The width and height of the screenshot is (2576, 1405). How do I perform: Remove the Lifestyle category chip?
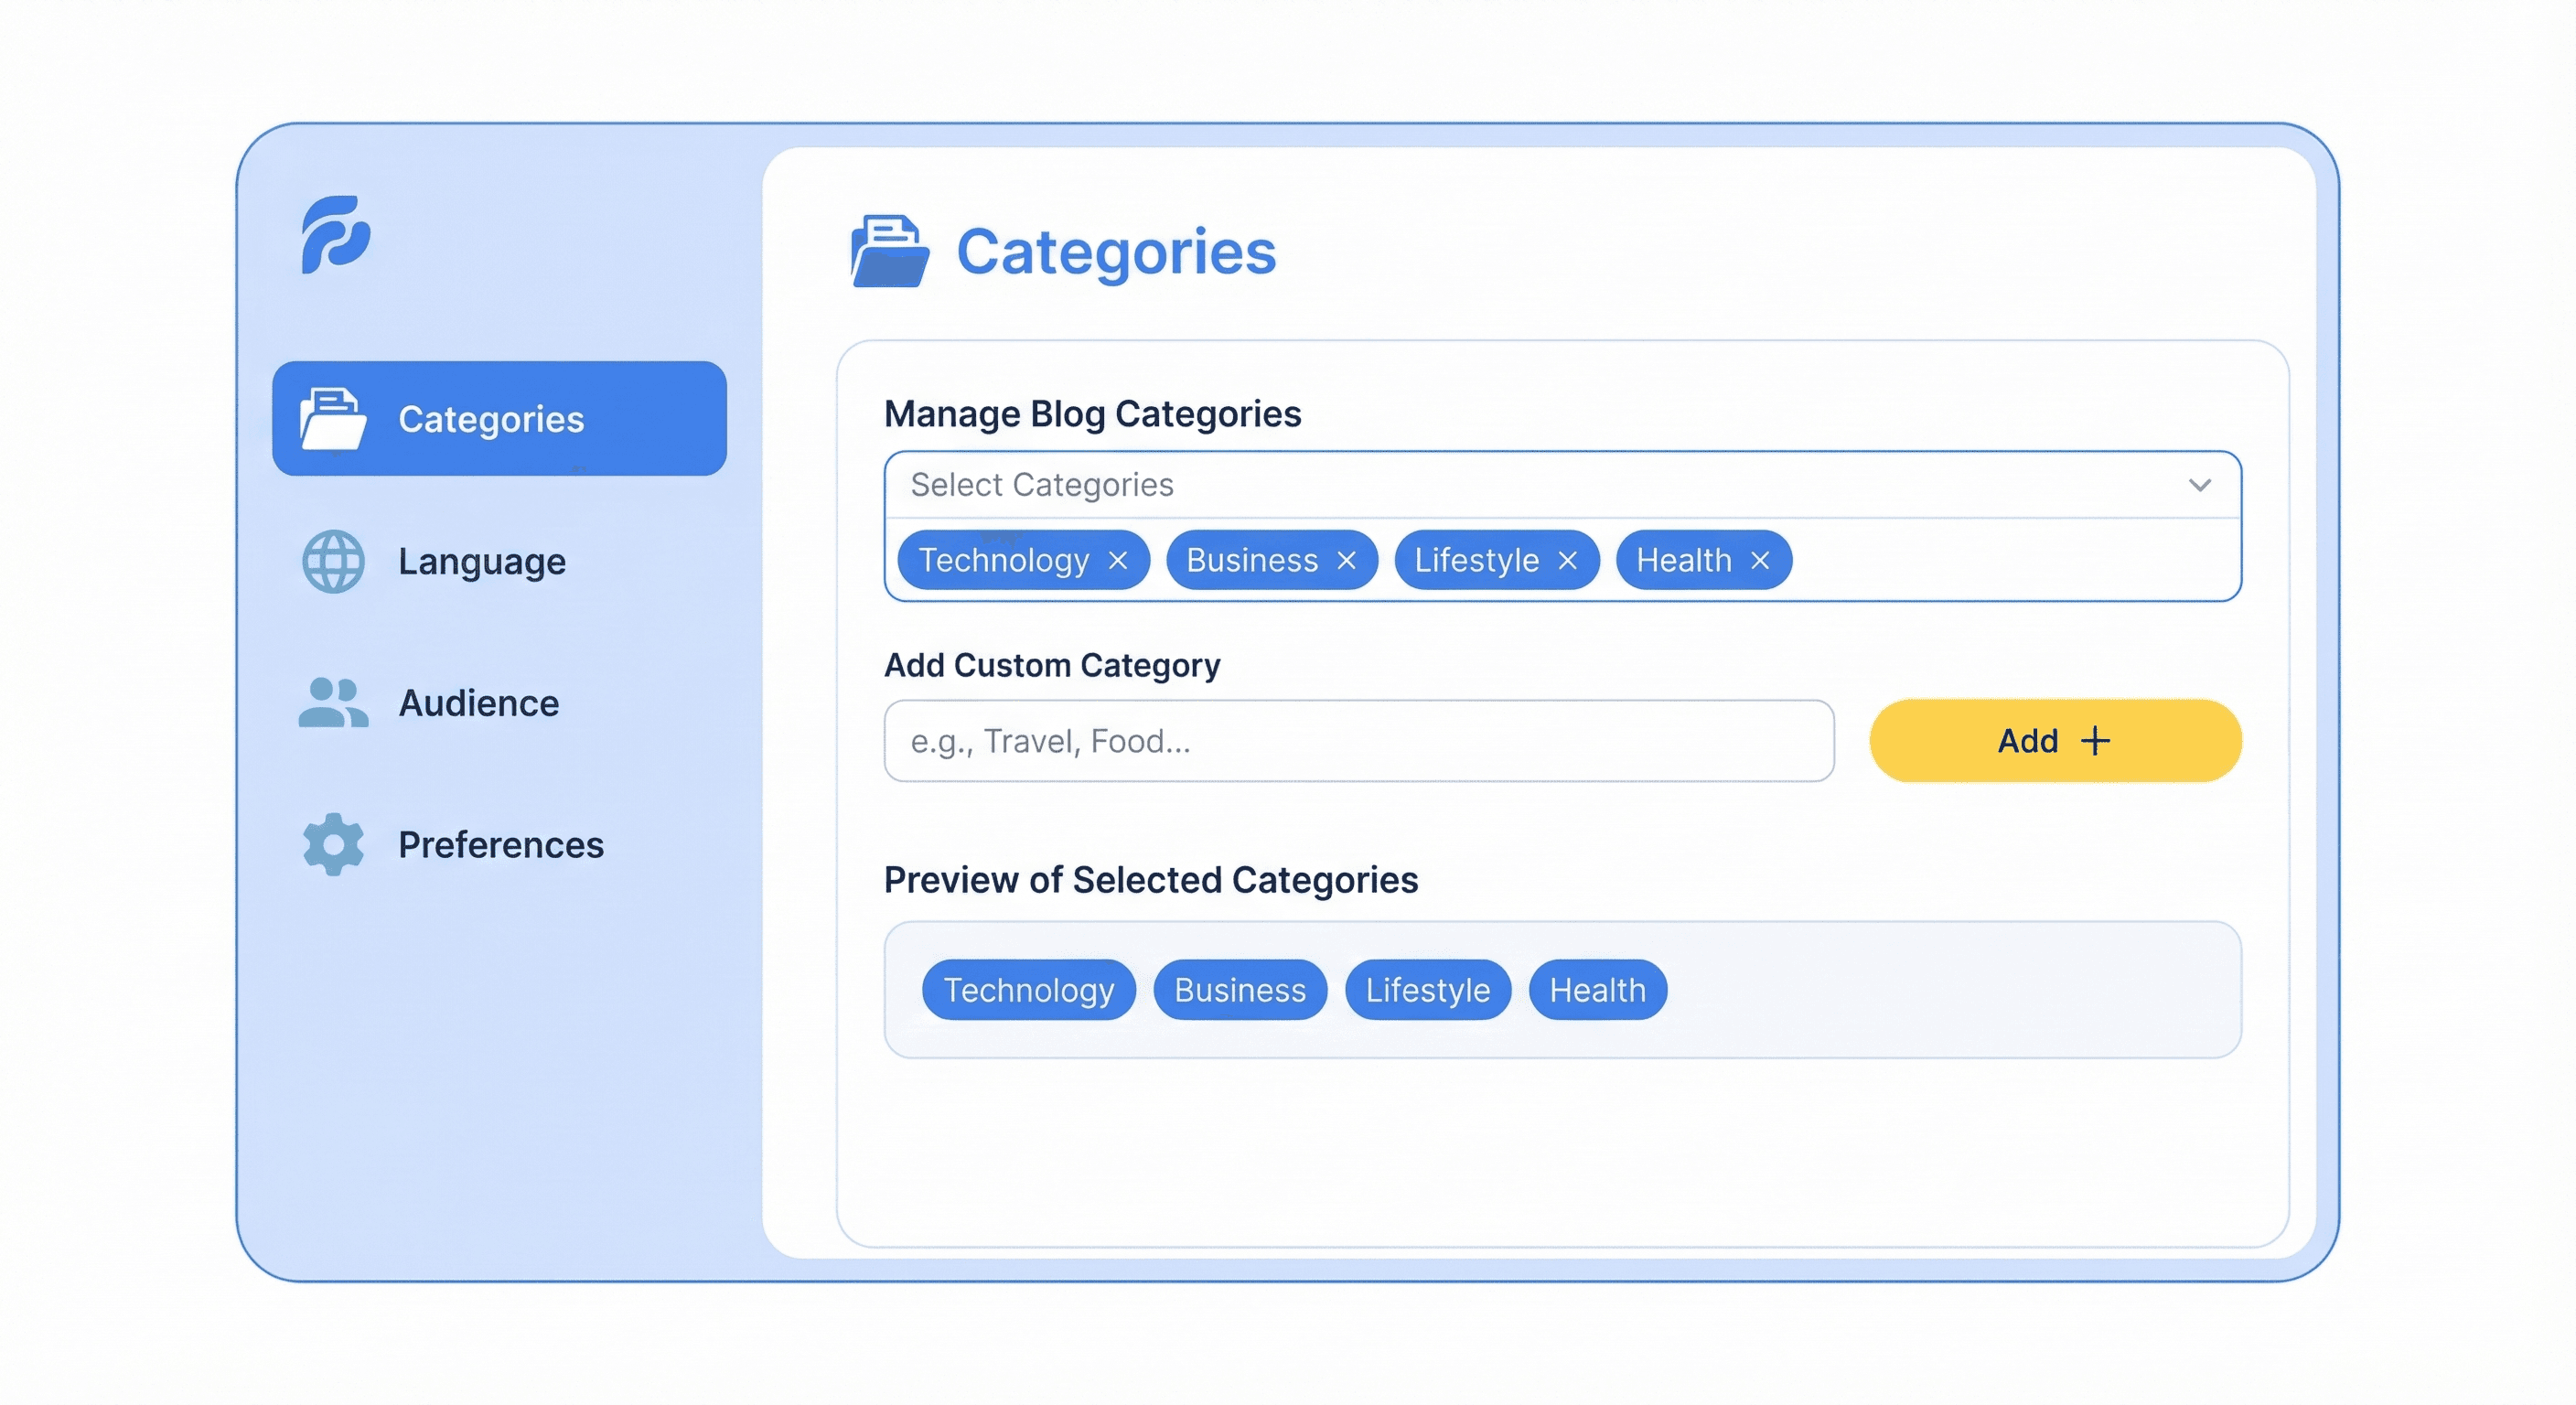(1568, 560)
